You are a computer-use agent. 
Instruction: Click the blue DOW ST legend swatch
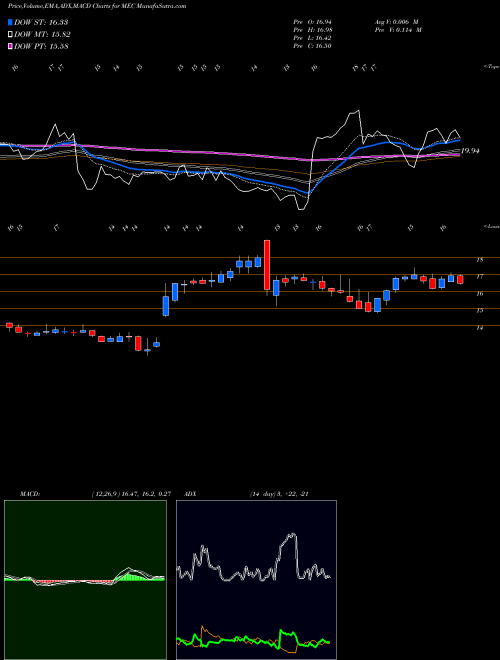point(11,22)
